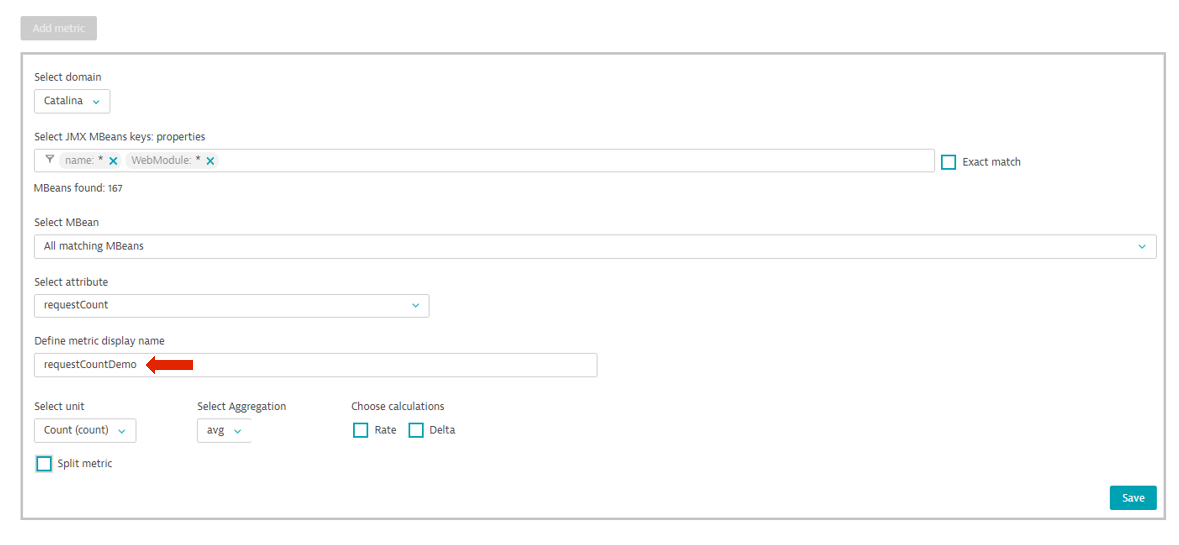The image size is (1179, 545).
Task: Open the Count (count) unit dropdown
Action: [x=85, y=431]
